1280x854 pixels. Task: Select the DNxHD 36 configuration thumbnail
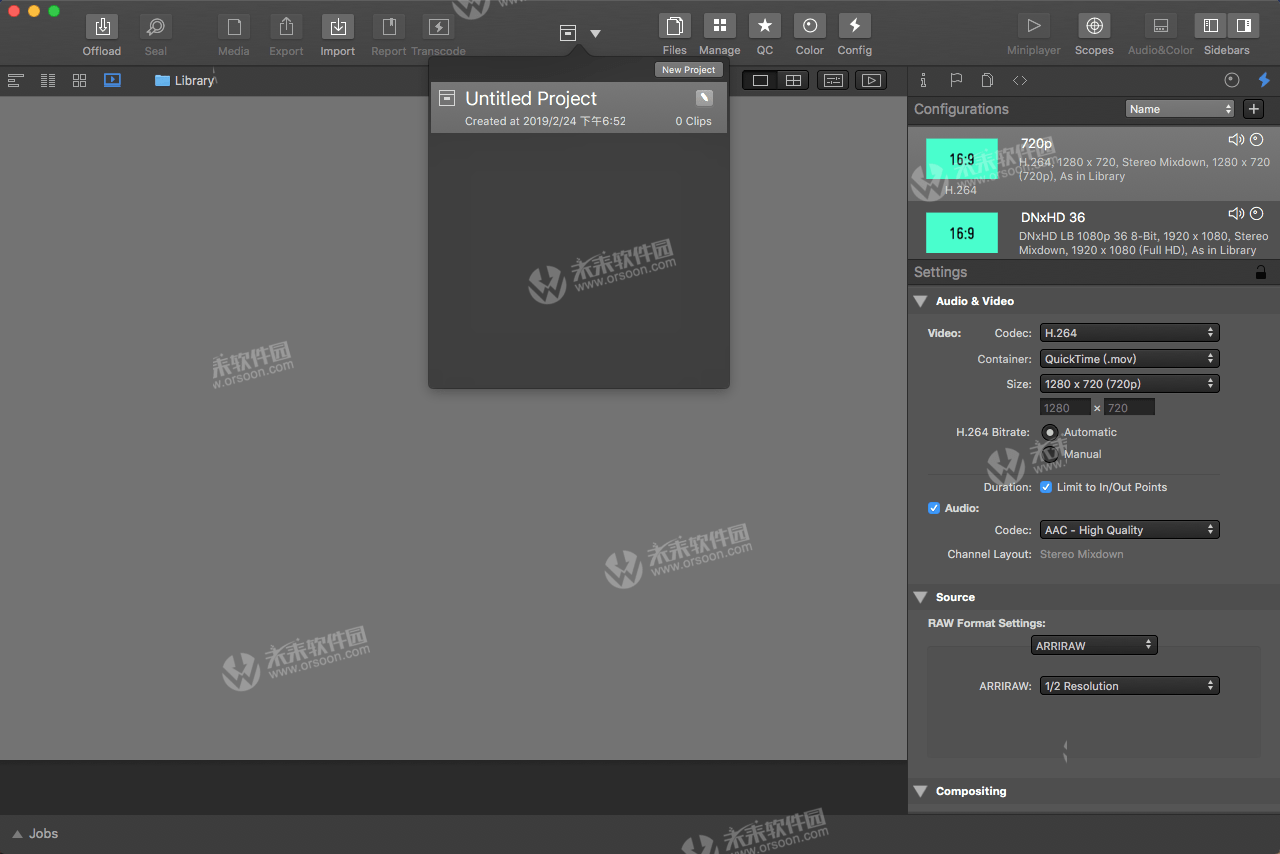(x=961, y=233)
